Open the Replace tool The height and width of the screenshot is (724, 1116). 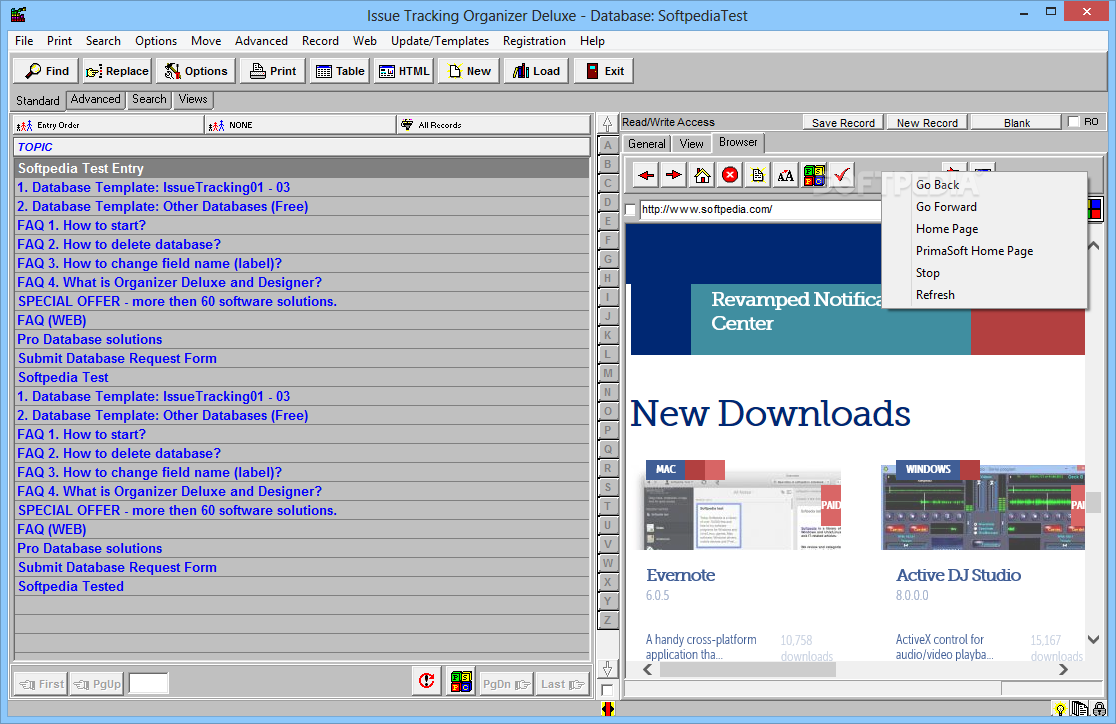click(x=117, y=71)
